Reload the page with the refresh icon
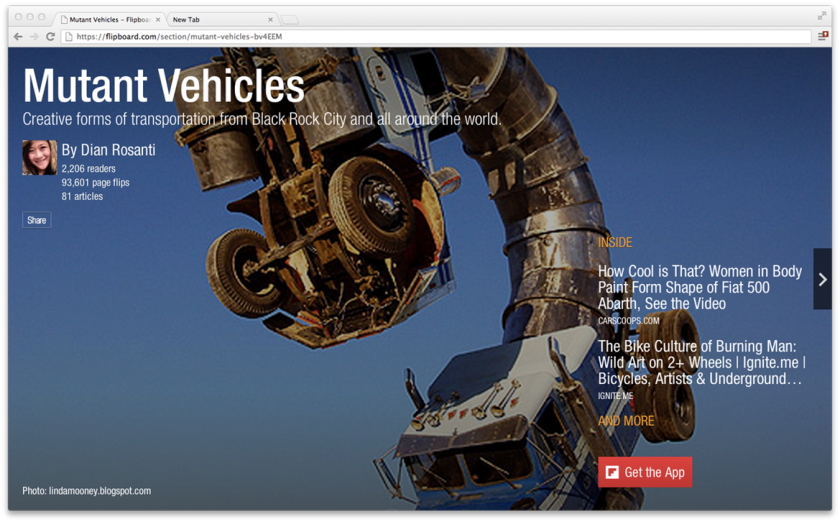 pos(50,36)
